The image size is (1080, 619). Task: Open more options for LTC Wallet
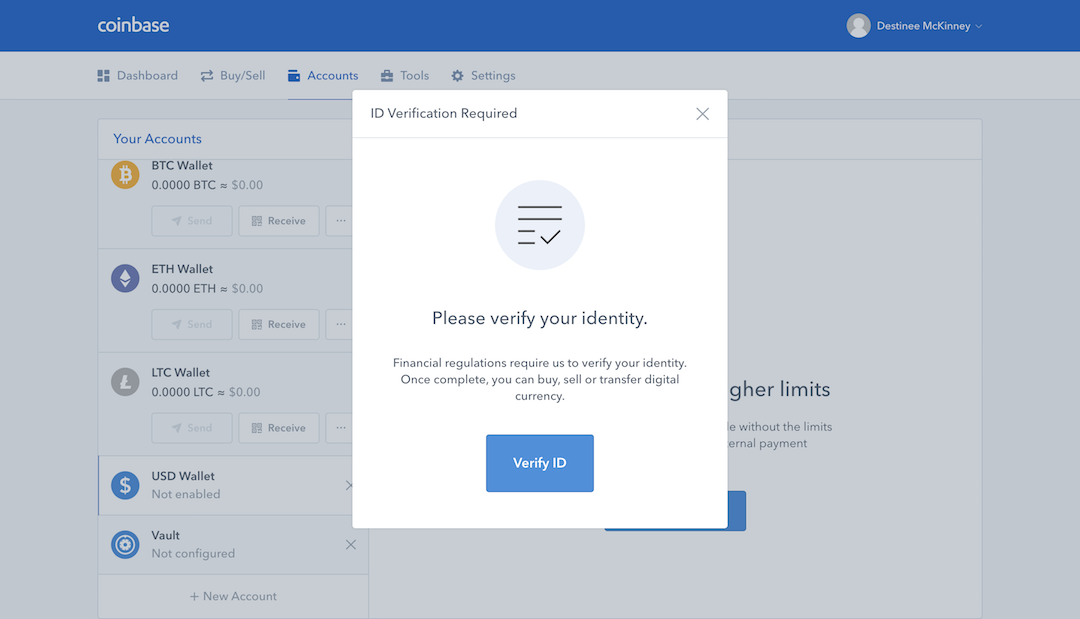pyautogui.click(x=340, y=428)
